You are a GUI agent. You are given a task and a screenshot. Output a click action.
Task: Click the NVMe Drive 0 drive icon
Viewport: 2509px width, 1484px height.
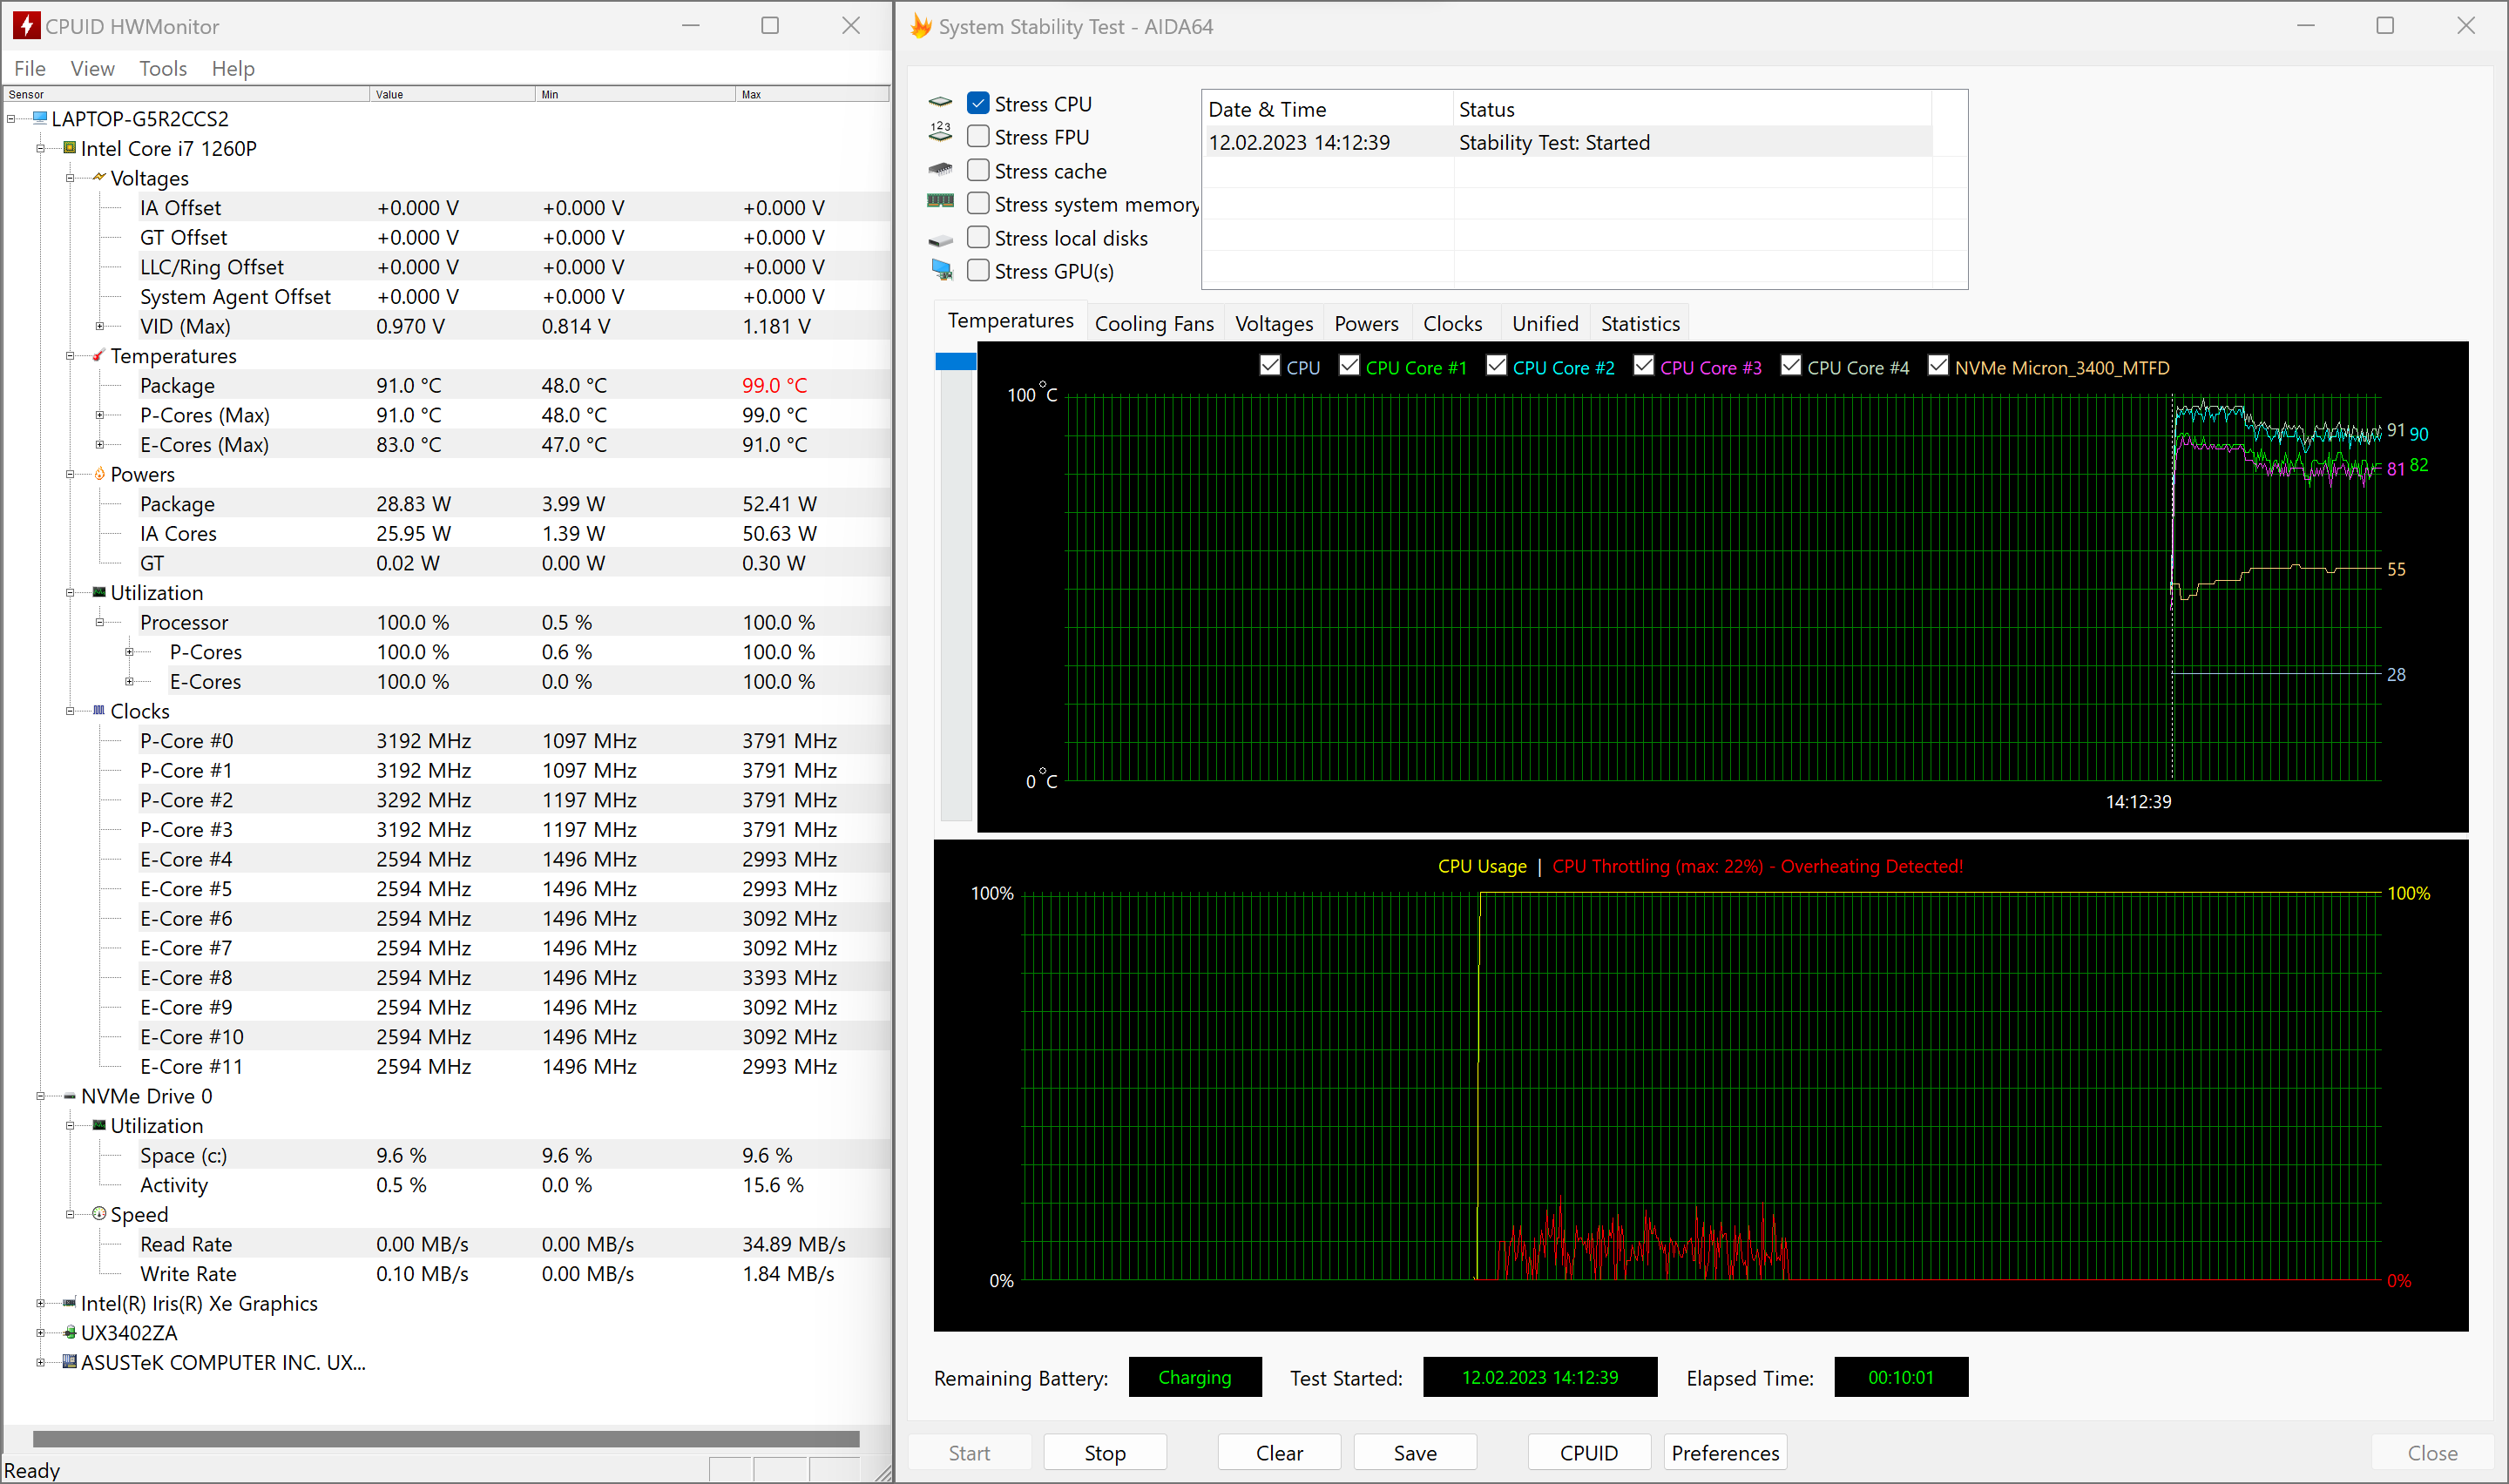[69, 1096]
